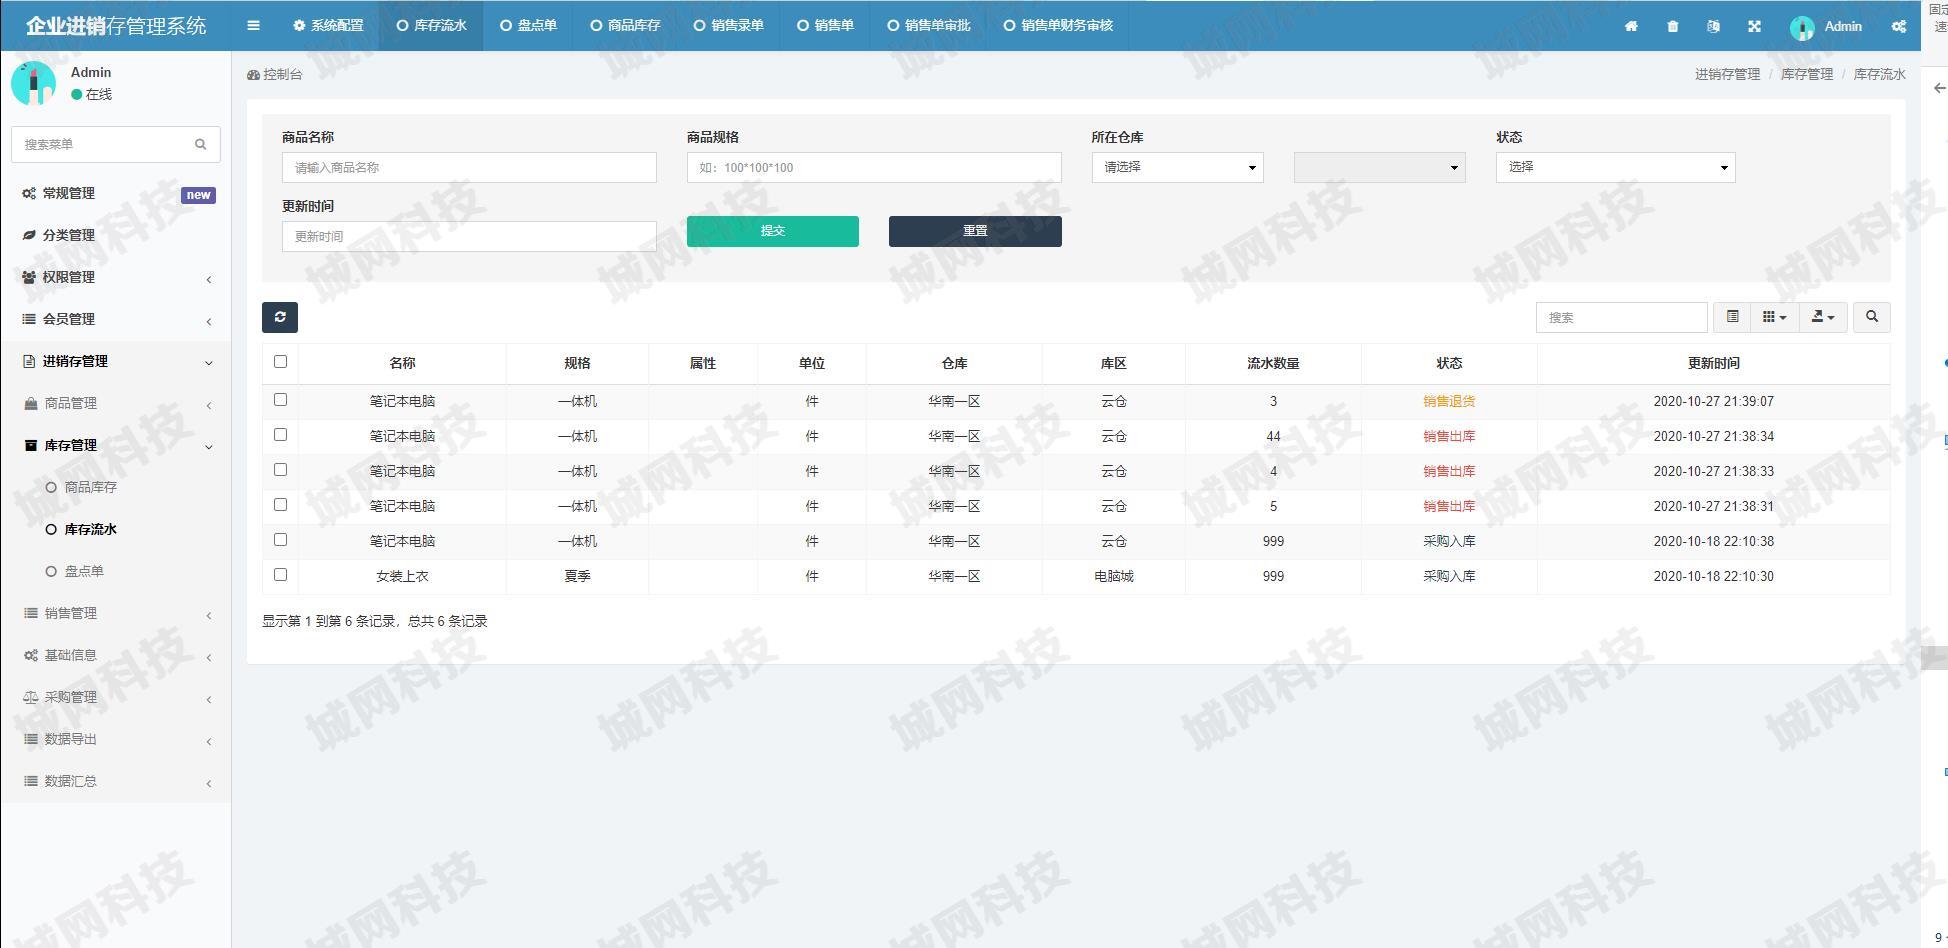Click the 控制台 dashboard icon link
This screenshot has height=948, width=1948.
[275, 74]
